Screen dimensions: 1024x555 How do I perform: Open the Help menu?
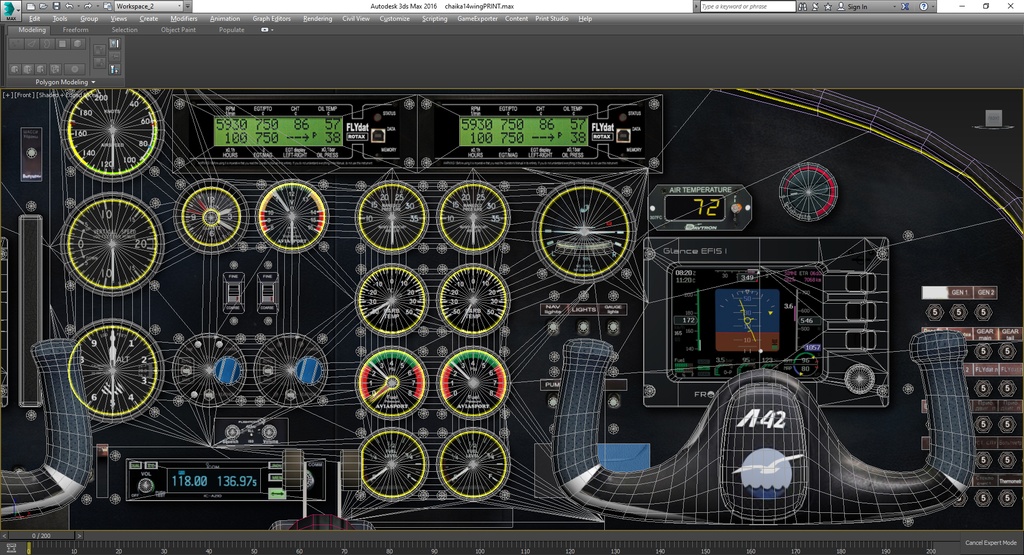585,19
